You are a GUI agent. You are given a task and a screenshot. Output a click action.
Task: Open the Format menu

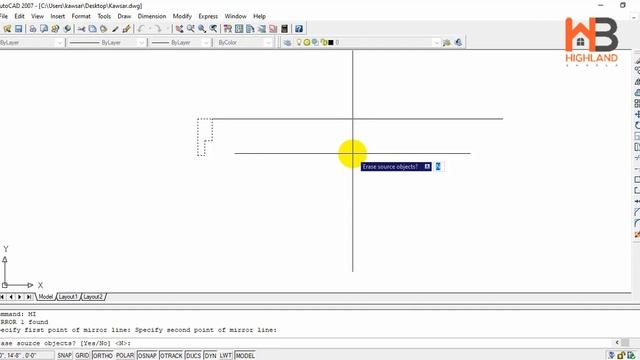coord(81,16)
